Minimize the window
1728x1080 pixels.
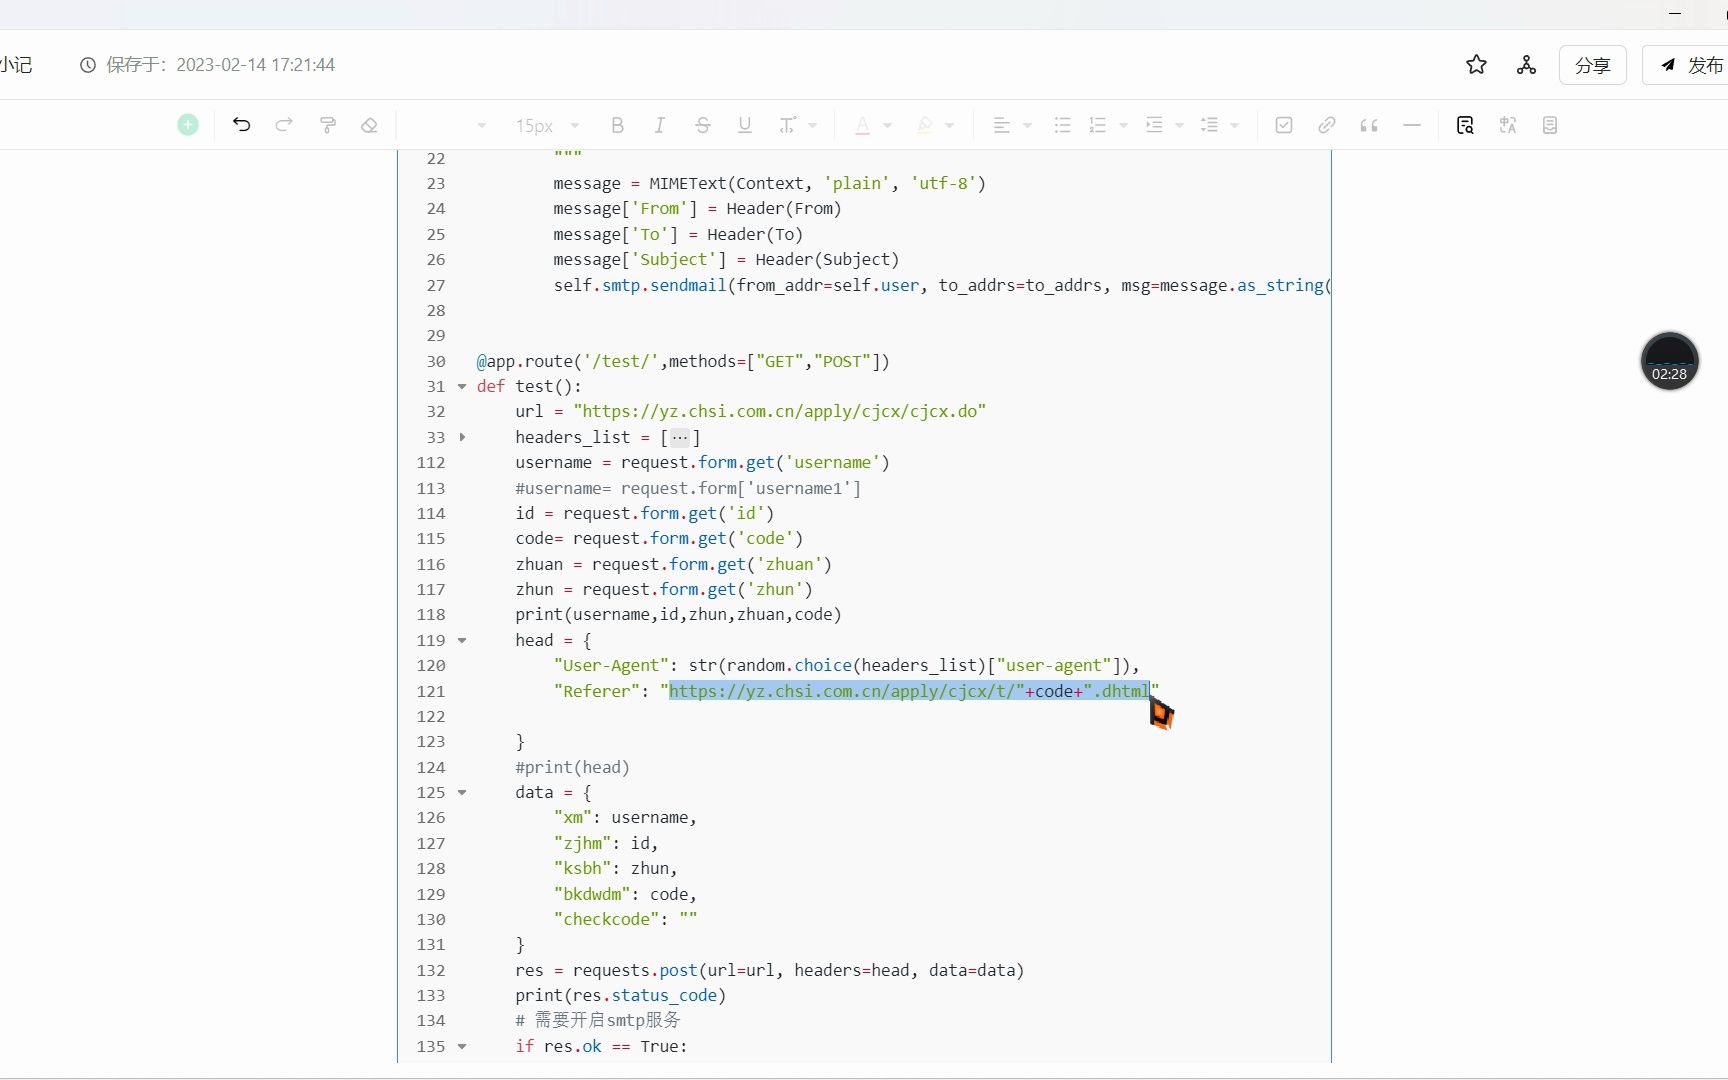tap(1675, 14)
